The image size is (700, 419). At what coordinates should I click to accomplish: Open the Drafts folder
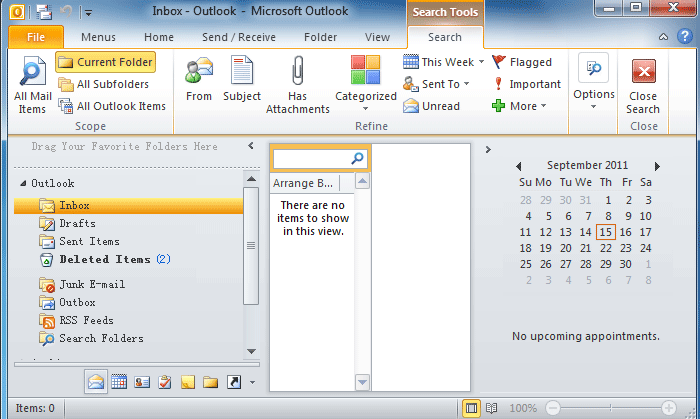point(67,223)
